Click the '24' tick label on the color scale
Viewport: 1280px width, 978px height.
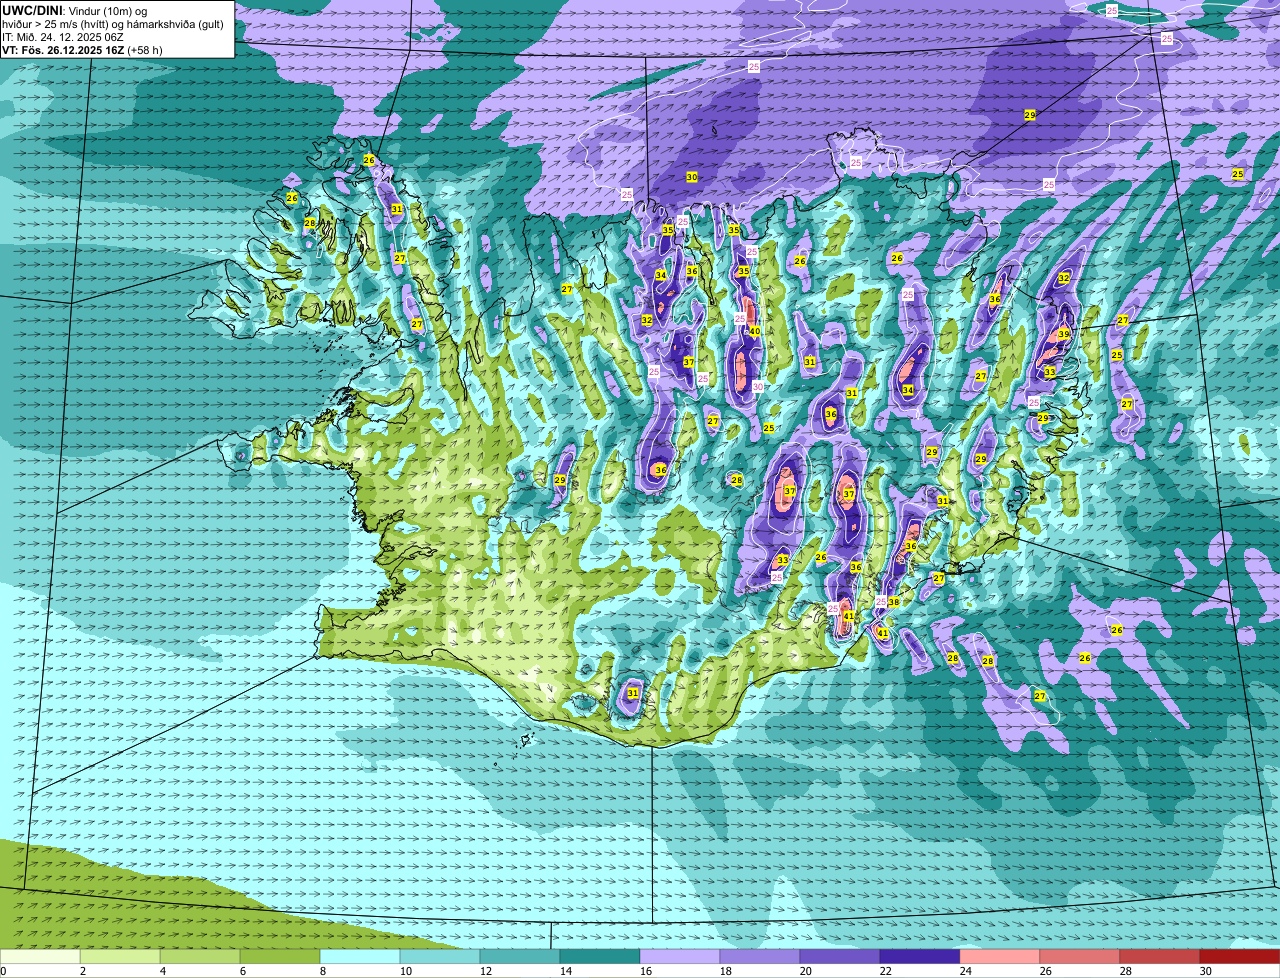[965, 971]
